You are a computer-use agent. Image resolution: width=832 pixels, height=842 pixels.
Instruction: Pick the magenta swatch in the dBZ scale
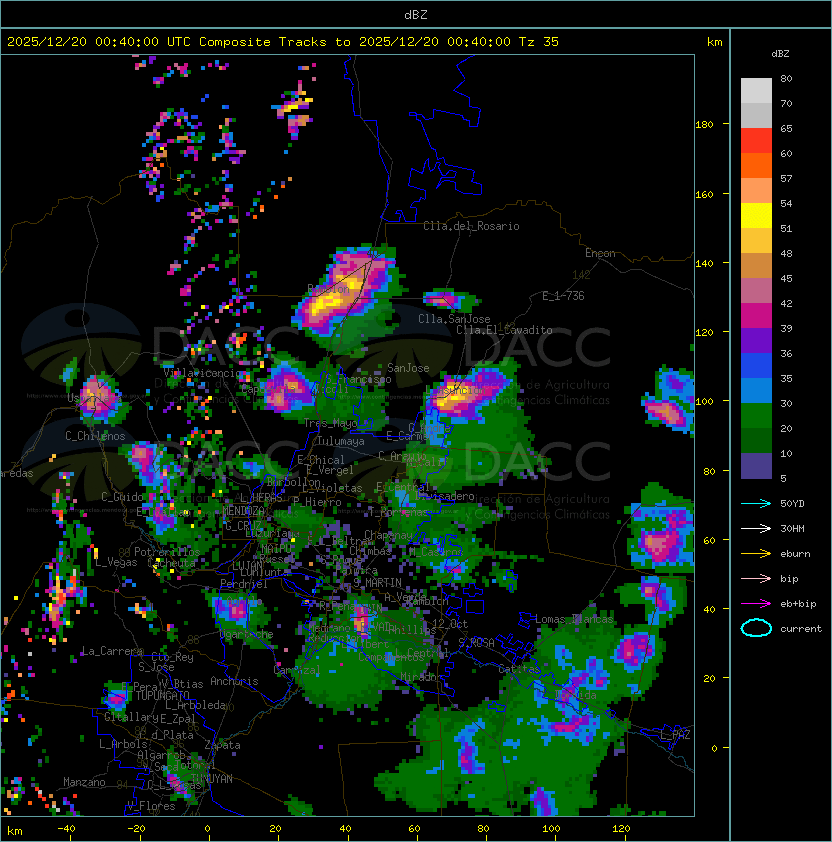click(x=756, y=316)
